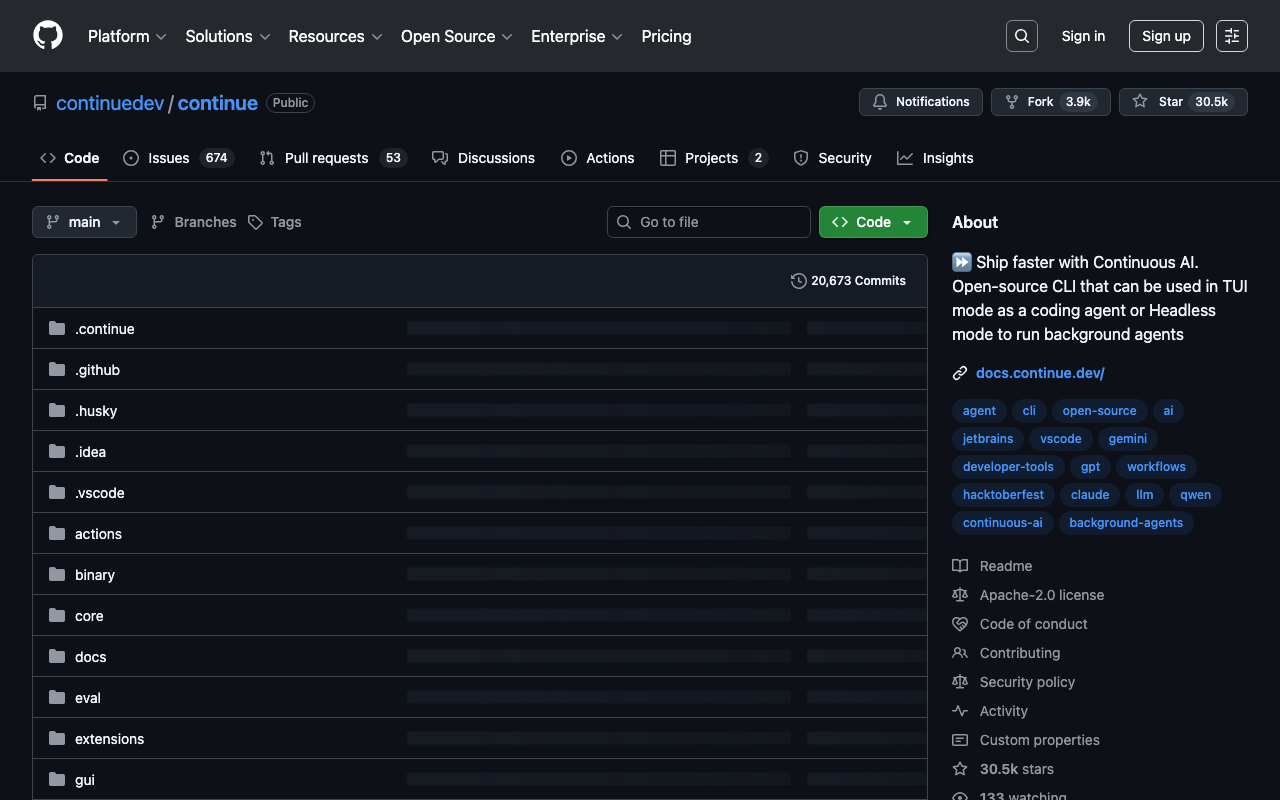1280x800 pixels.
Task: Open the main branch selector dropdown
Action: click(x=84, y=222)
